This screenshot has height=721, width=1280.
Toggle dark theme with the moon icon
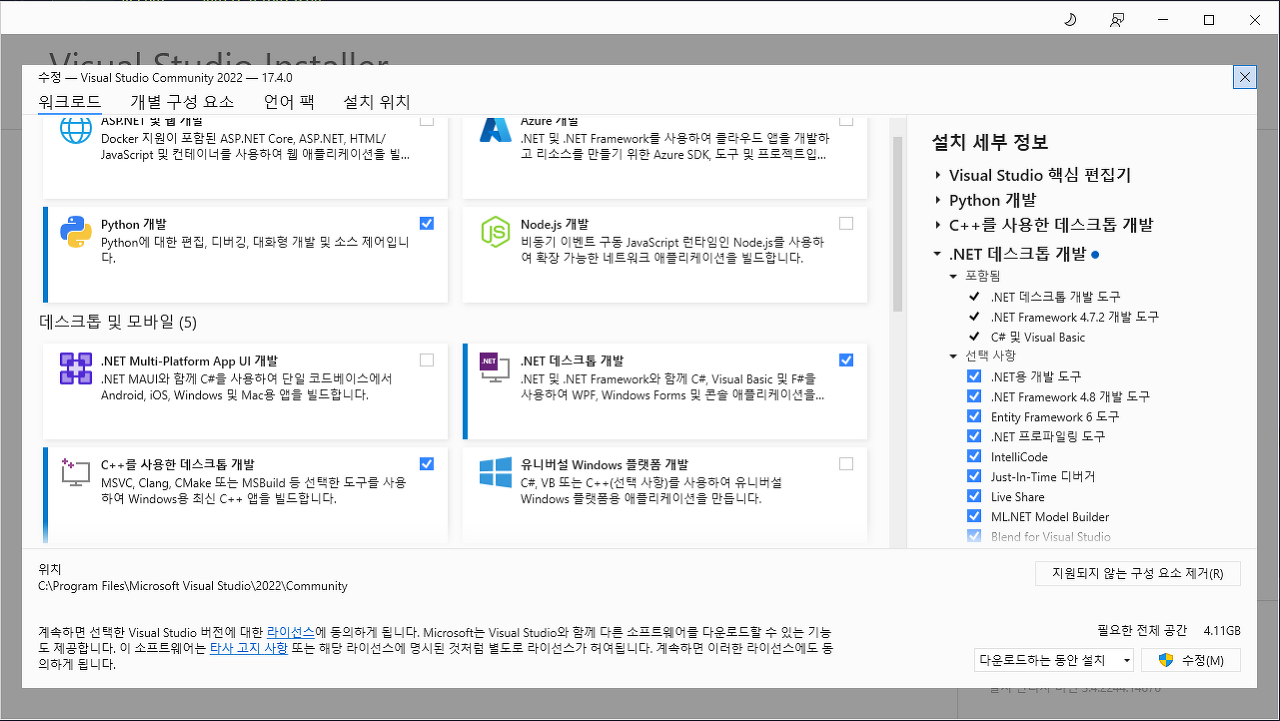click(1070, 20)
